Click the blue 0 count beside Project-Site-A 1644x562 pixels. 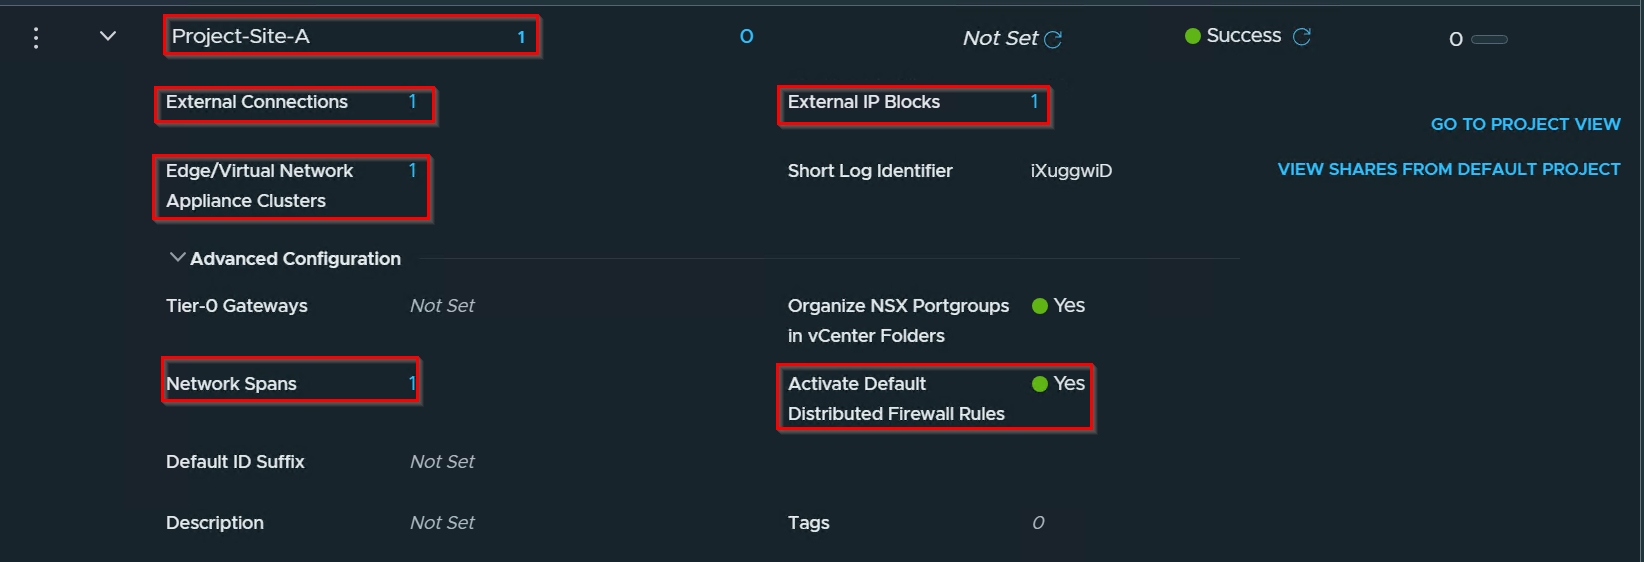[x=746, y=36]
